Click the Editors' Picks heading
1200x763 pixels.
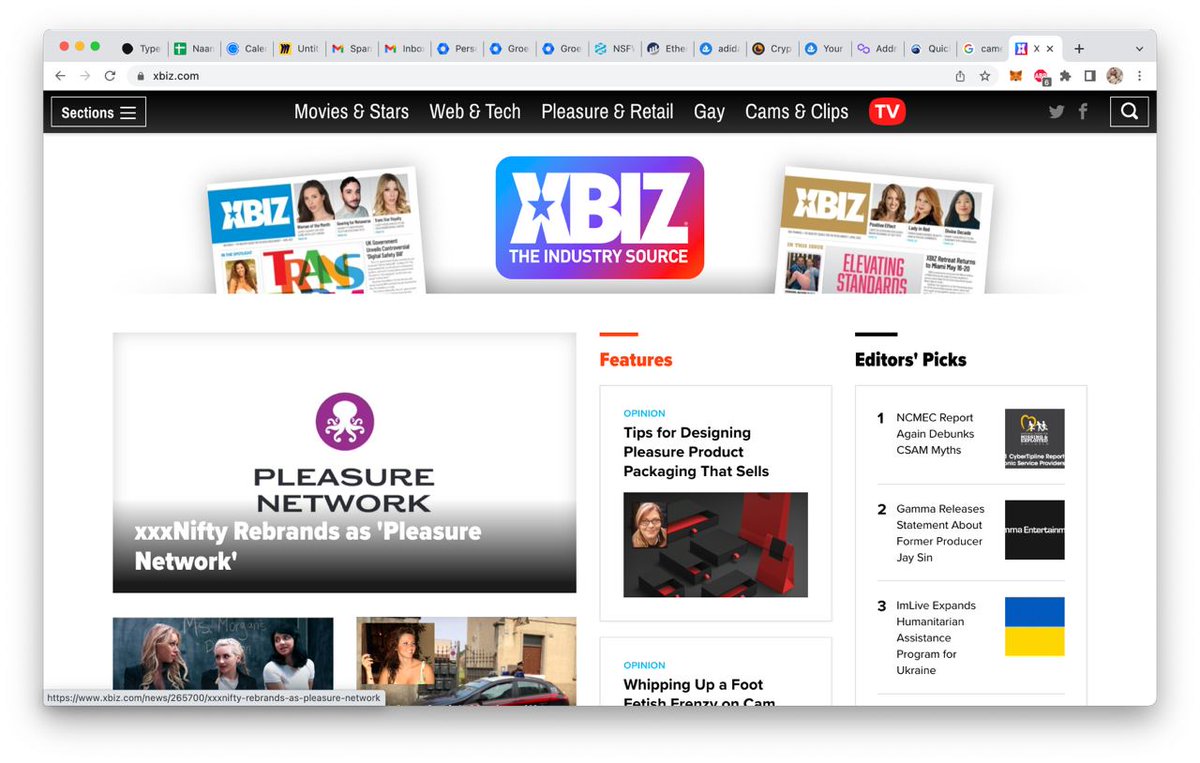(x=911, y=360)
